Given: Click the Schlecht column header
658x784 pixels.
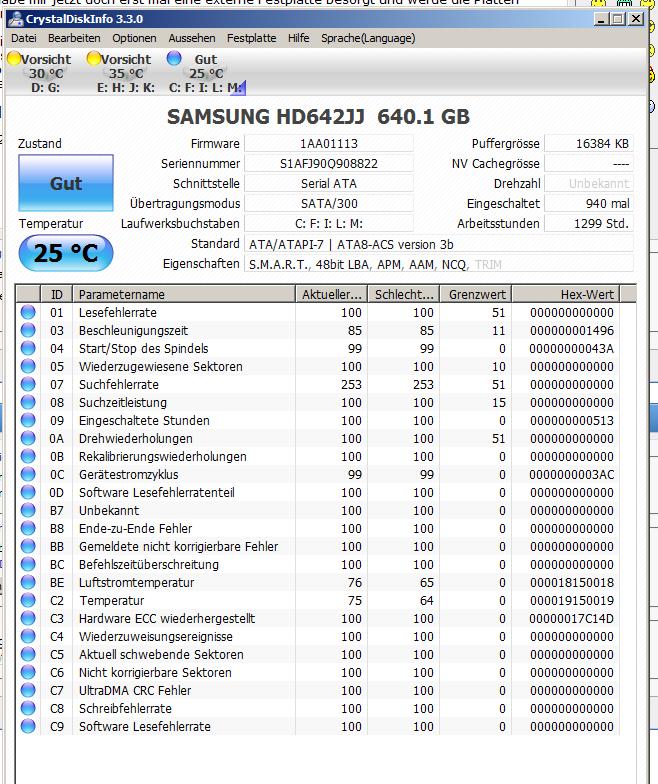Looking at the screenshot, I should 404,294.
